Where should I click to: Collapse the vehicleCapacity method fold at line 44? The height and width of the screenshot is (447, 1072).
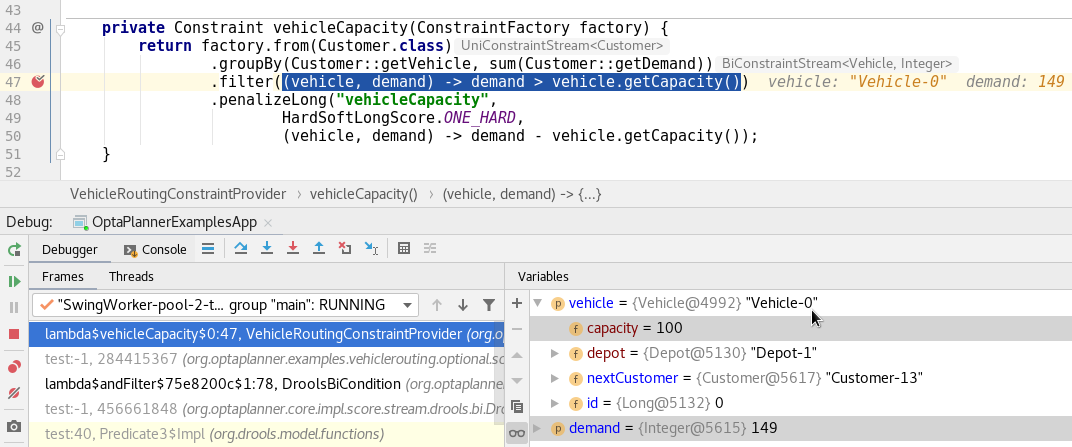pos(60,29)
